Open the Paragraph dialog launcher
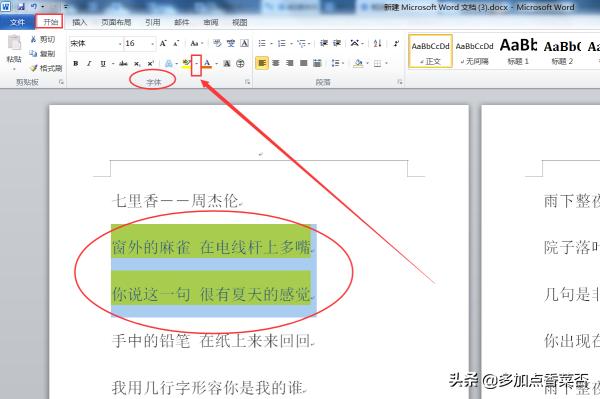The width and height of the screenshot is (600, 399). pos(400,82)
